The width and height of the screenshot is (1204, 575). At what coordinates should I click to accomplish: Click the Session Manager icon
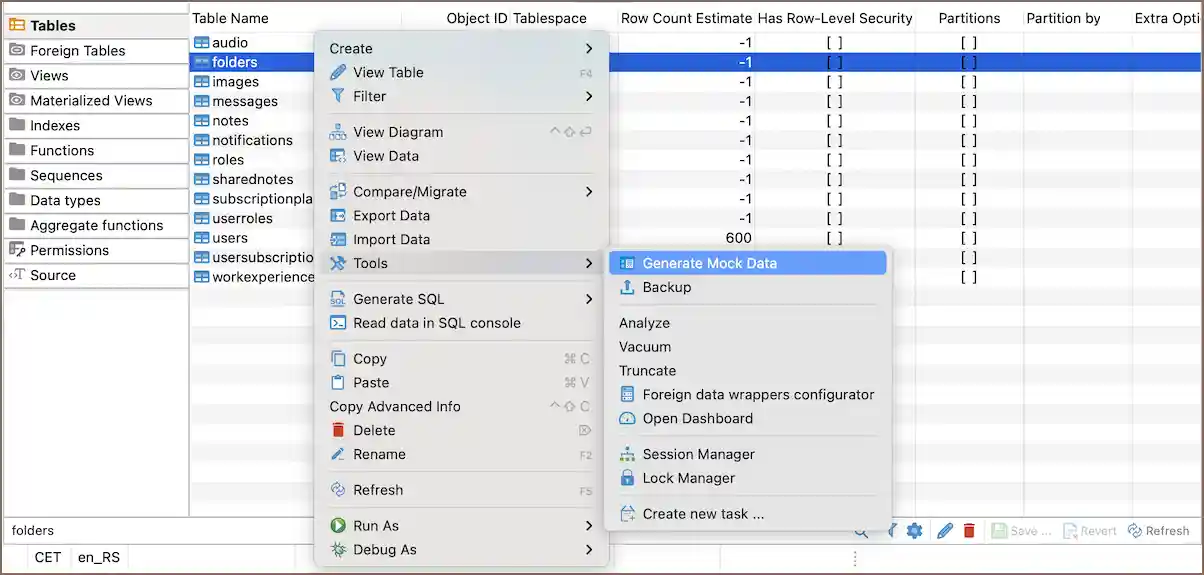point(627,455)
